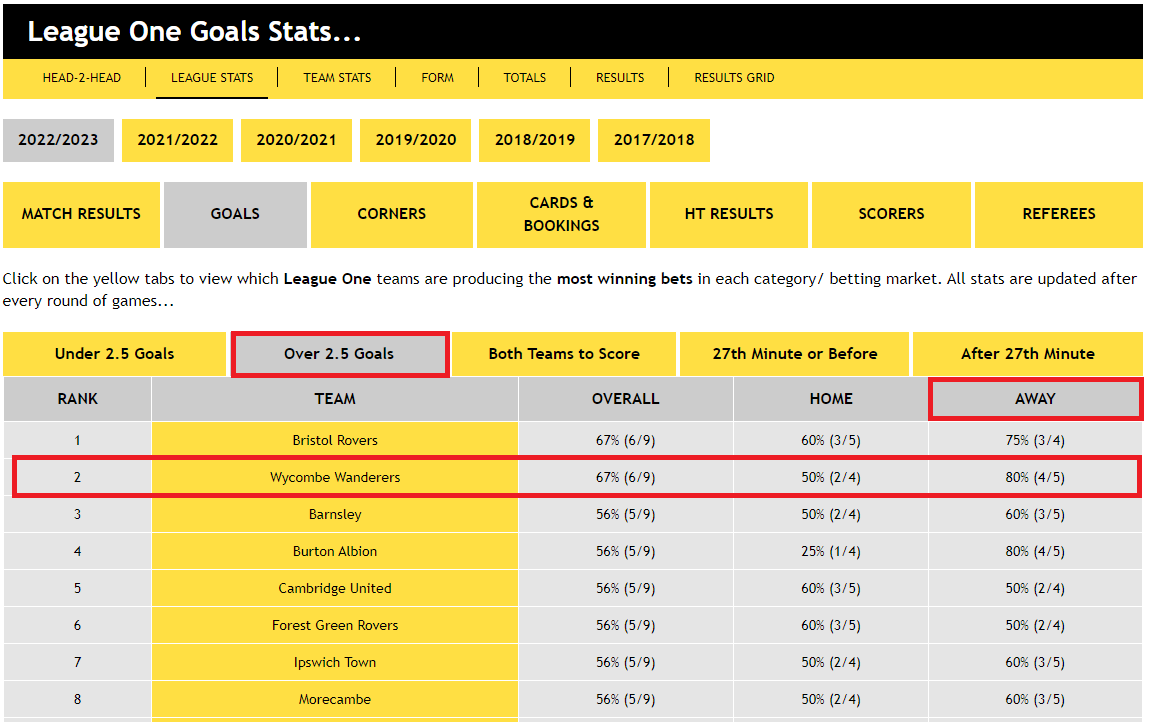Select the 2017/2018 season tab
This screenshot has height=722, width=1151.
(x=654, y=140)
